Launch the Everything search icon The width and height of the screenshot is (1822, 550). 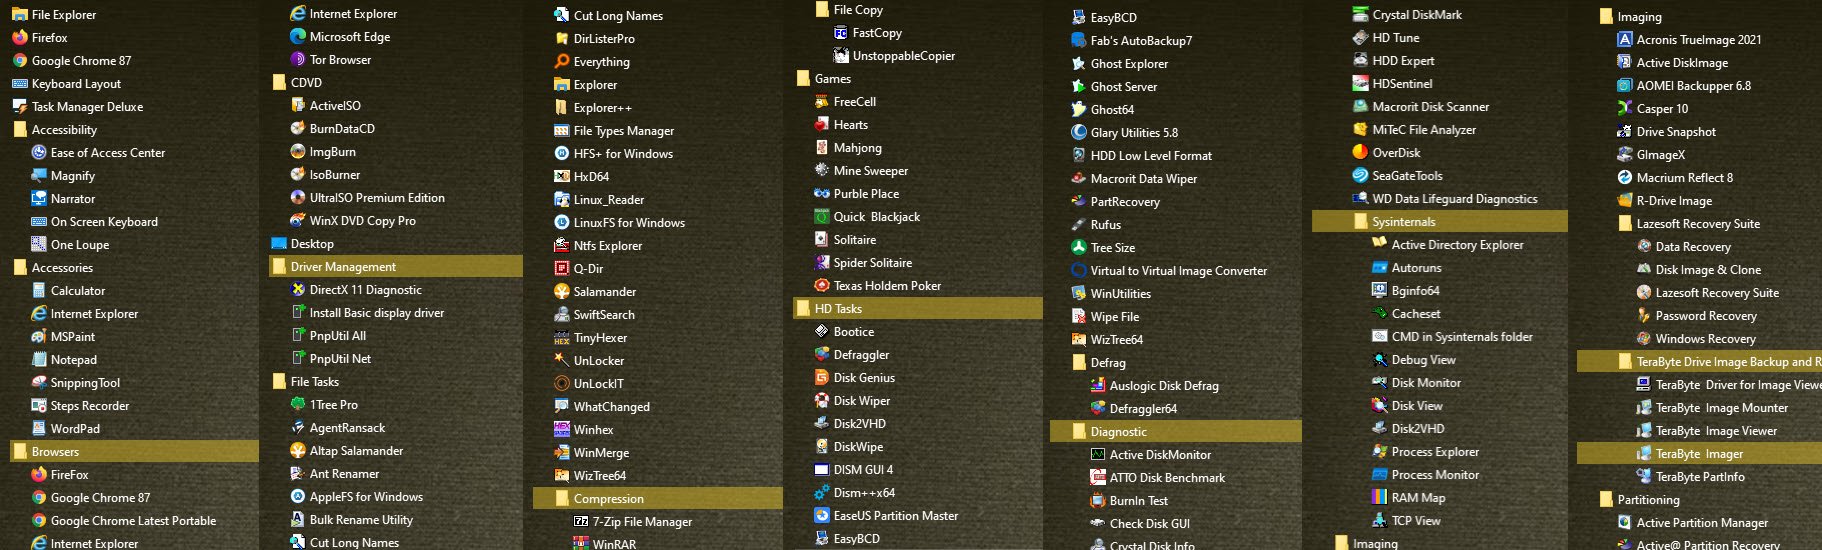click(562, 62)
